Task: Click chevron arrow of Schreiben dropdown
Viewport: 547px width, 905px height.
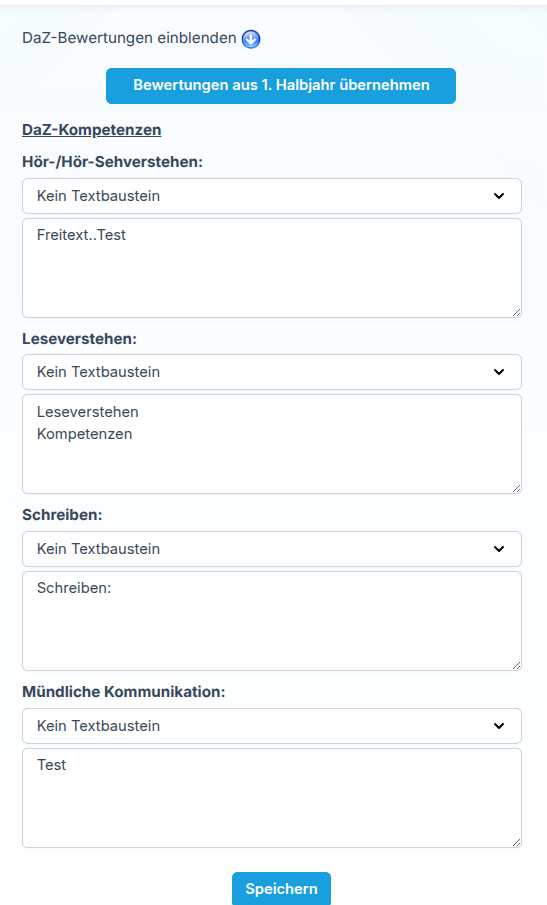Action: [499, 549]
